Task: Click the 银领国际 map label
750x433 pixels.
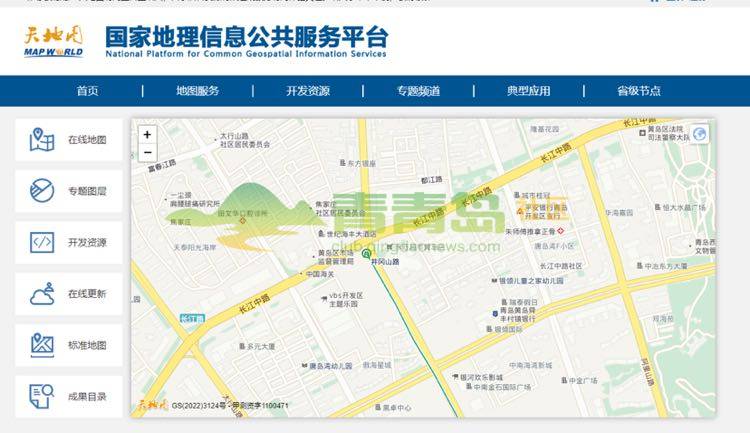Action: [x=508, y=329]
